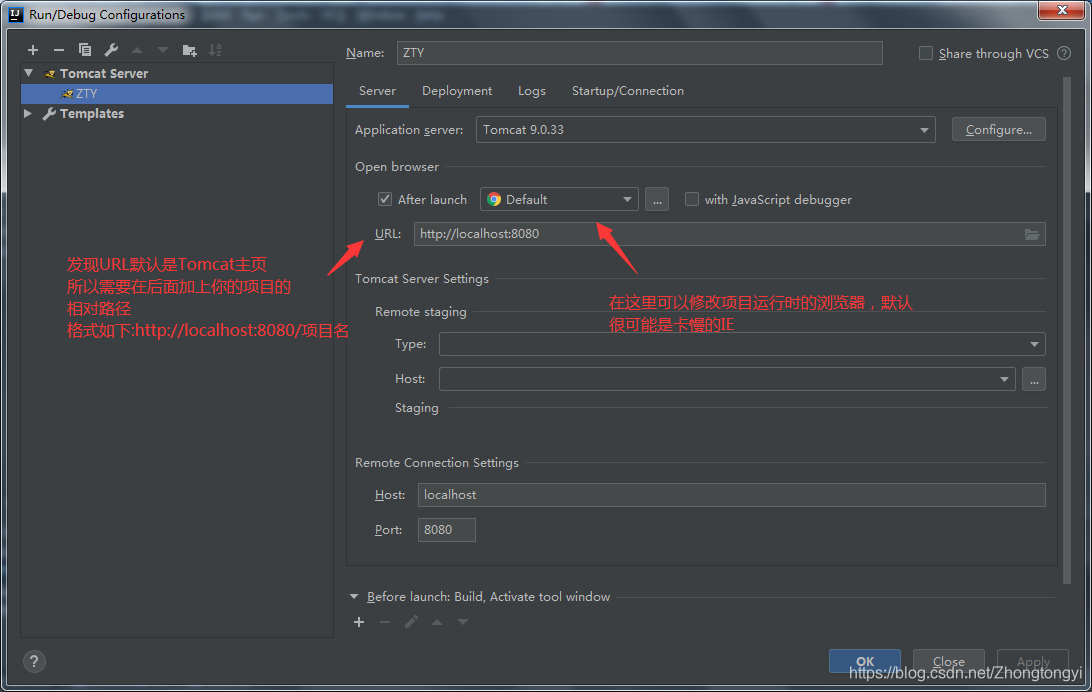Enable with JavaScript debugger checkbox

pyautogui.click(x=692, y=199)
